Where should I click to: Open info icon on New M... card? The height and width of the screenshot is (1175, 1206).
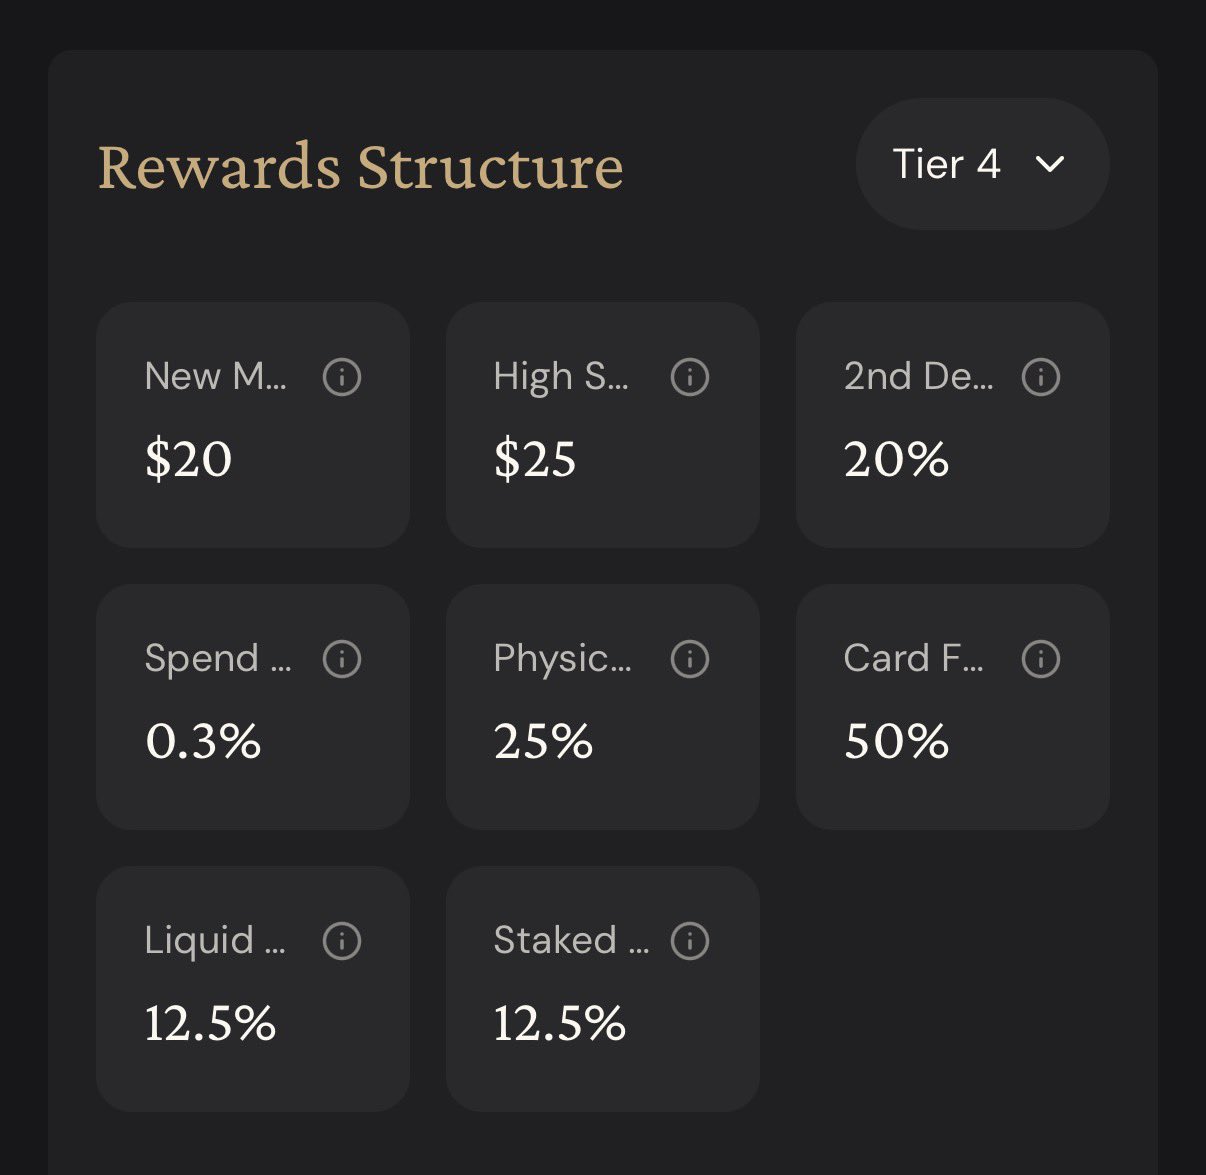click(x=342, y=377)
